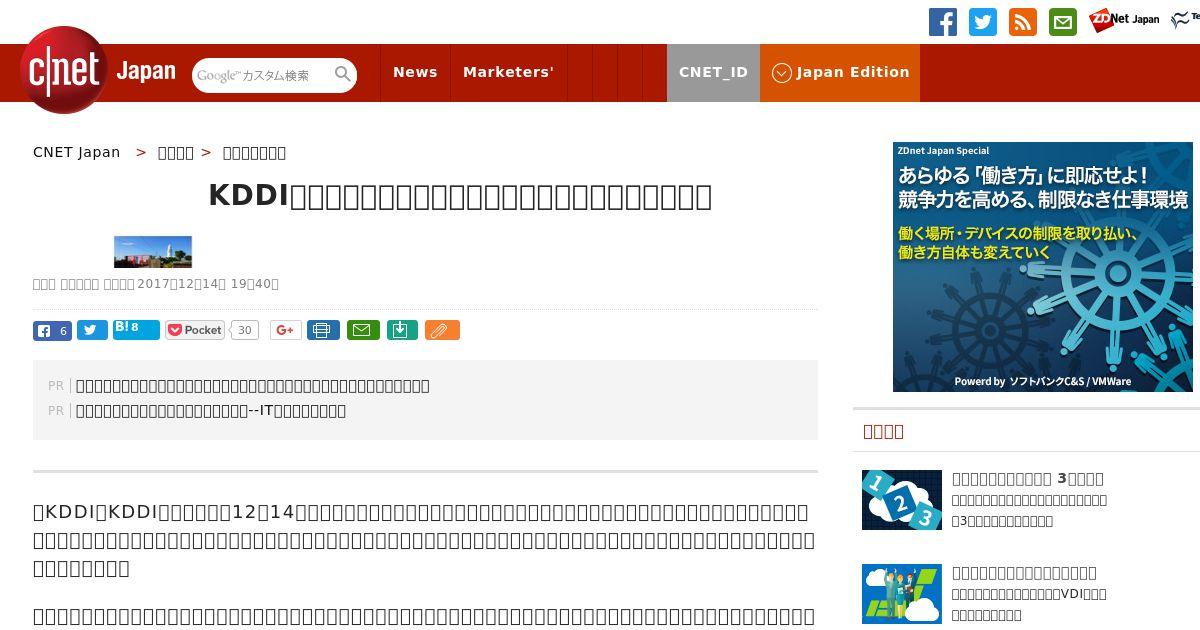Screen dimensions: 1200x630
Task: Tweet the article via Twitter share button
Action: pyautogui.click(x=92, y=330)
